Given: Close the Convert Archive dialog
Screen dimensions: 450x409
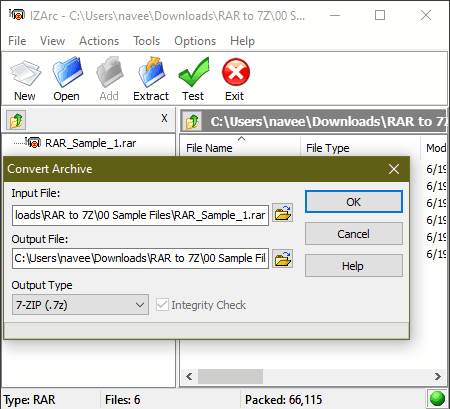Looking at the screenshot, I should point(394,169).
